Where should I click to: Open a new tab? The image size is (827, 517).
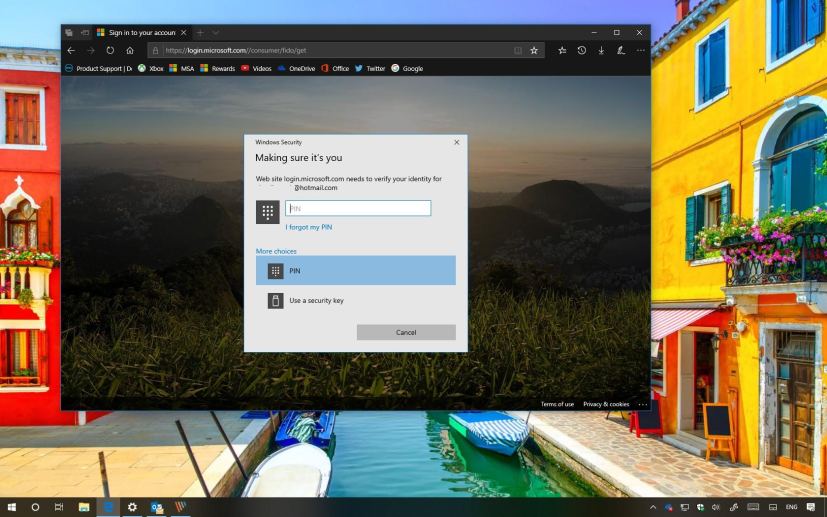200,33
